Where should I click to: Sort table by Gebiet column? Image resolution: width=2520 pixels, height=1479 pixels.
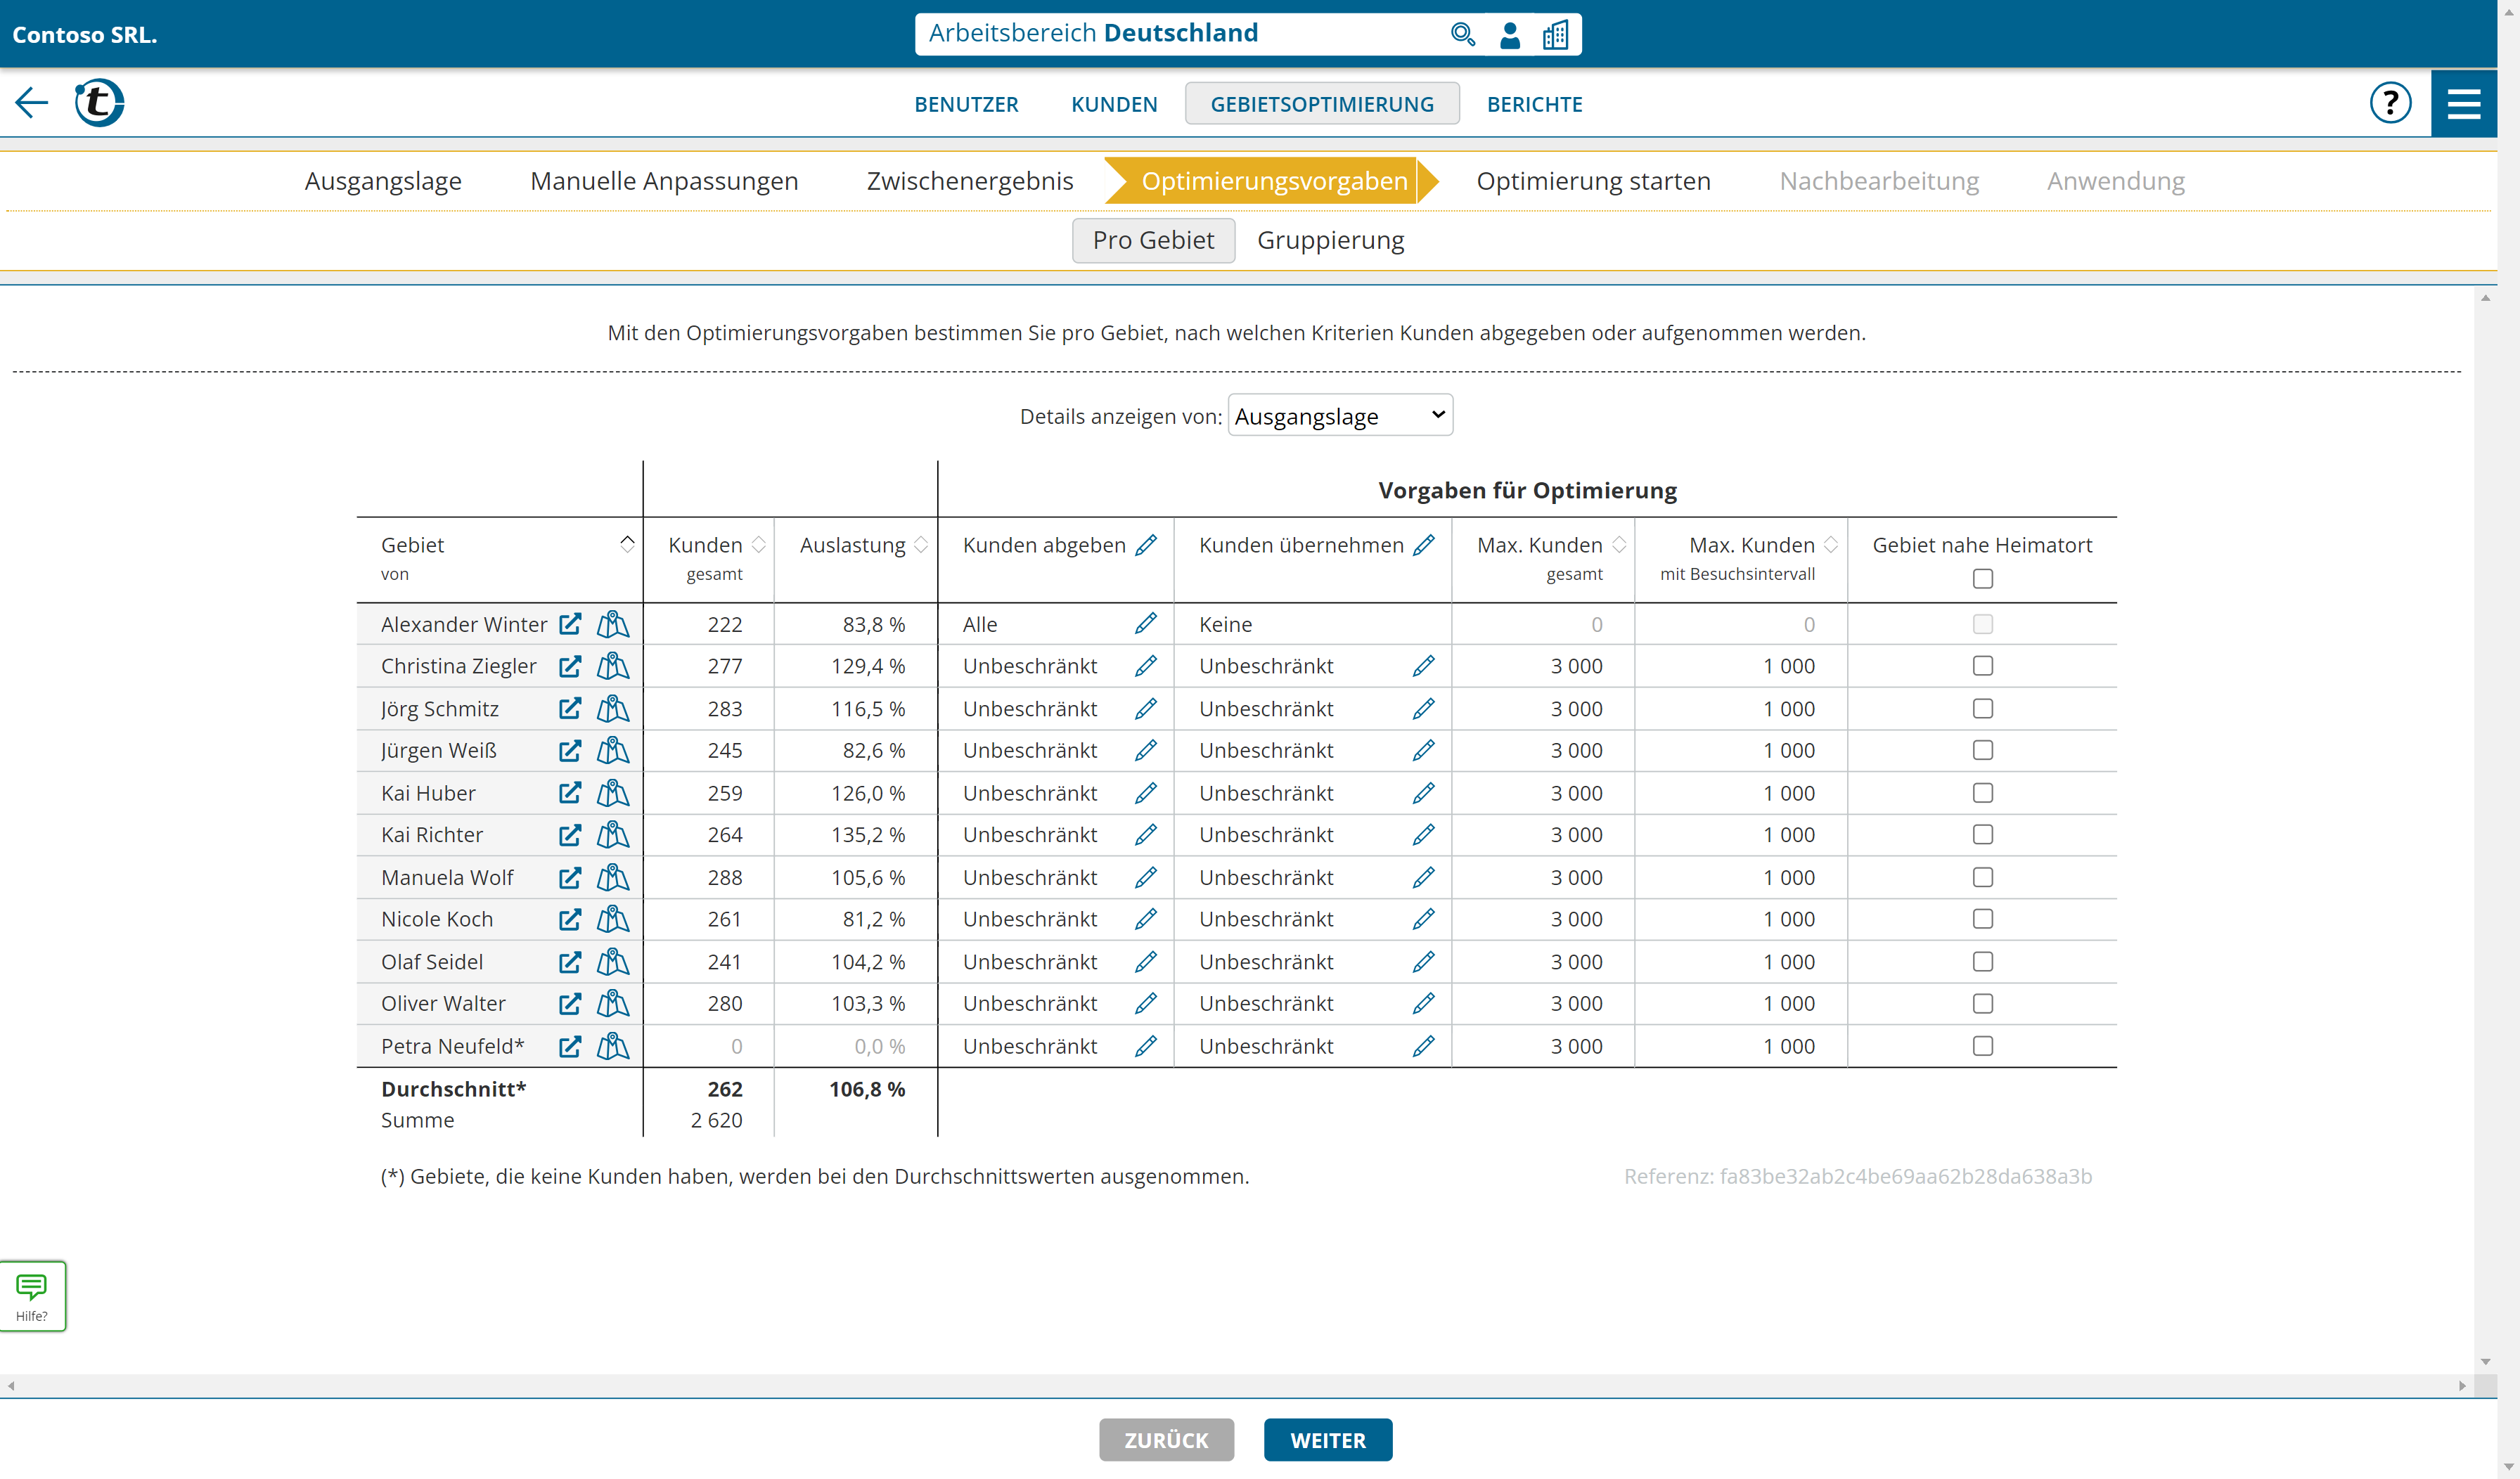627,544
